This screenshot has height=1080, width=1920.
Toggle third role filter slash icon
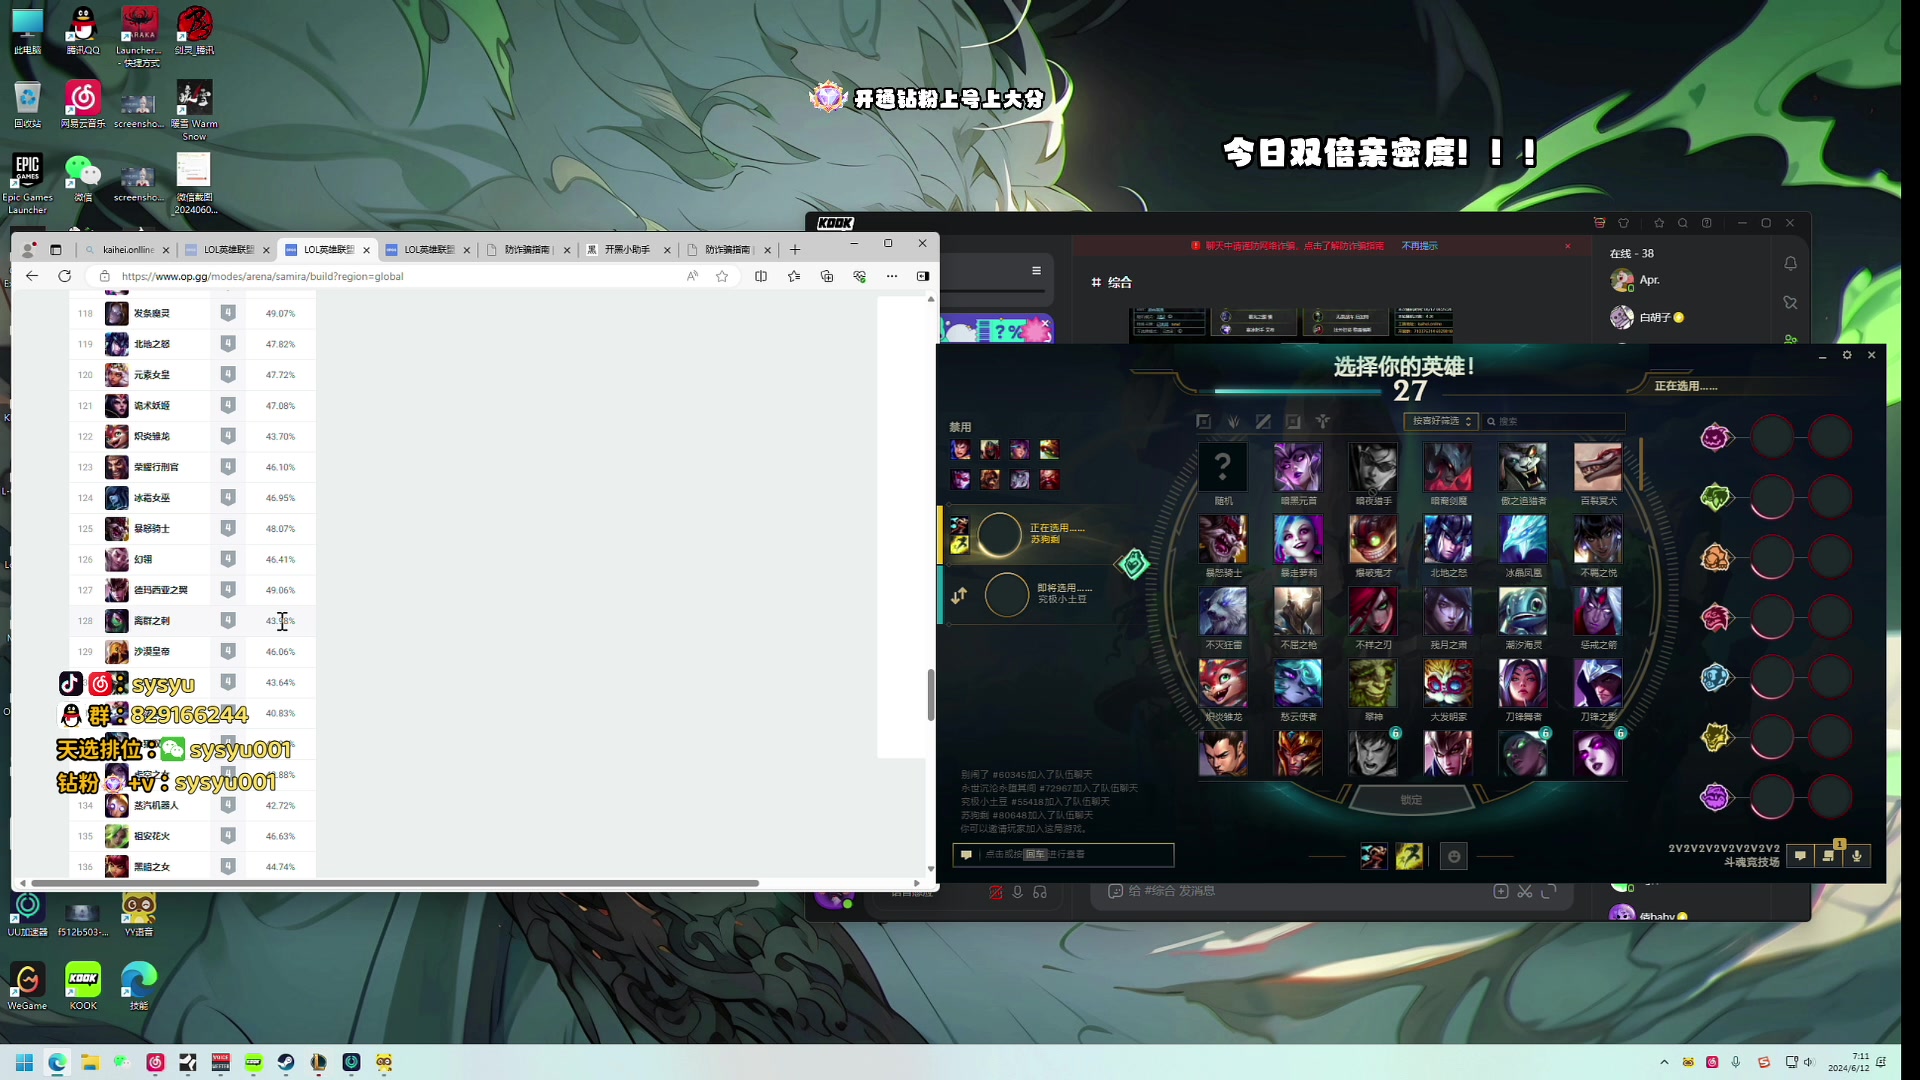click(1263, 422)
